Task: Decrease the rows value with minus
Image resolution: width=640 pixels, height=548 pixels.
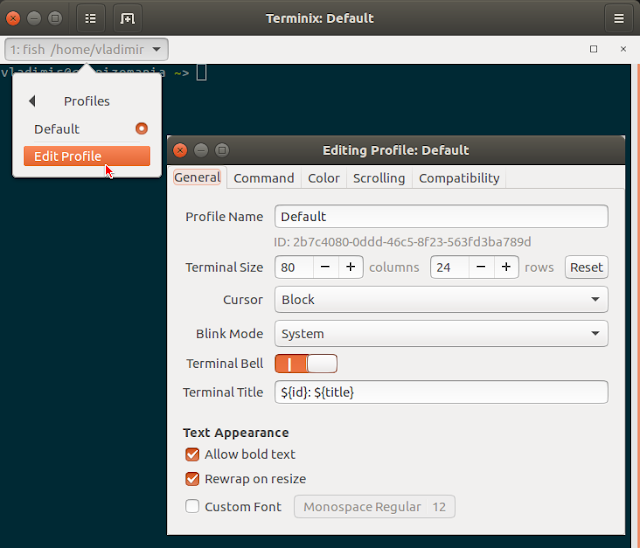Action: [x=481, y=267]
